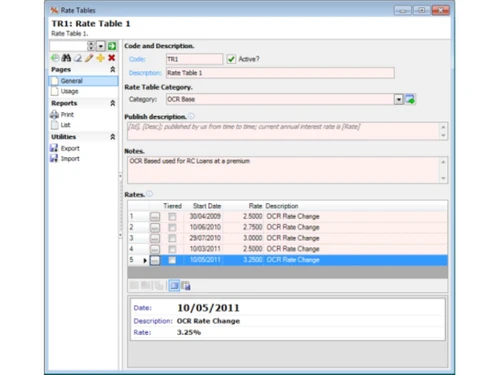500x375 pixels.
Task: Toggle Tiered checkbox for 30/04/2009 row
Action: (172, 217)
